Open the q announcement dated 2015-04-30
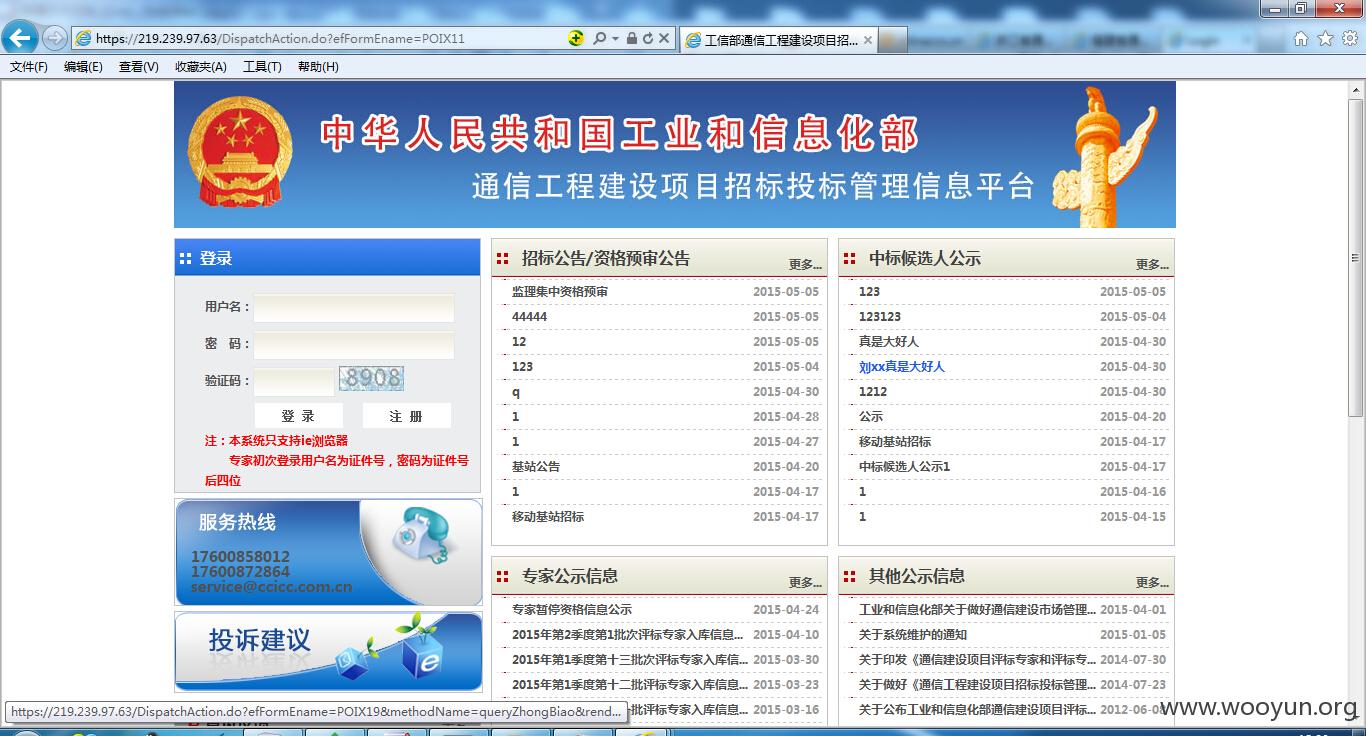Viewport: 1366px width, 736px height. pyautogui.click(x=516, y=392)
